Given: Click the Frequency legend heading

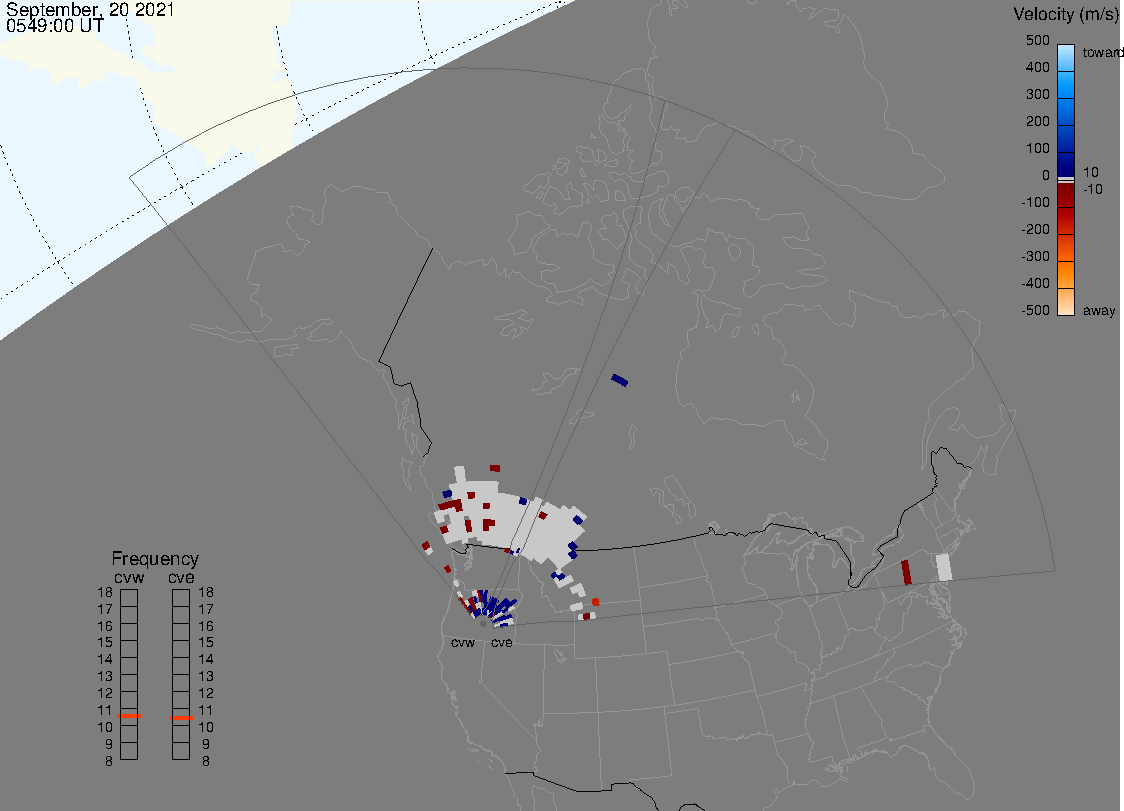Looking at the screenshot, I should [x=155, y=559].
